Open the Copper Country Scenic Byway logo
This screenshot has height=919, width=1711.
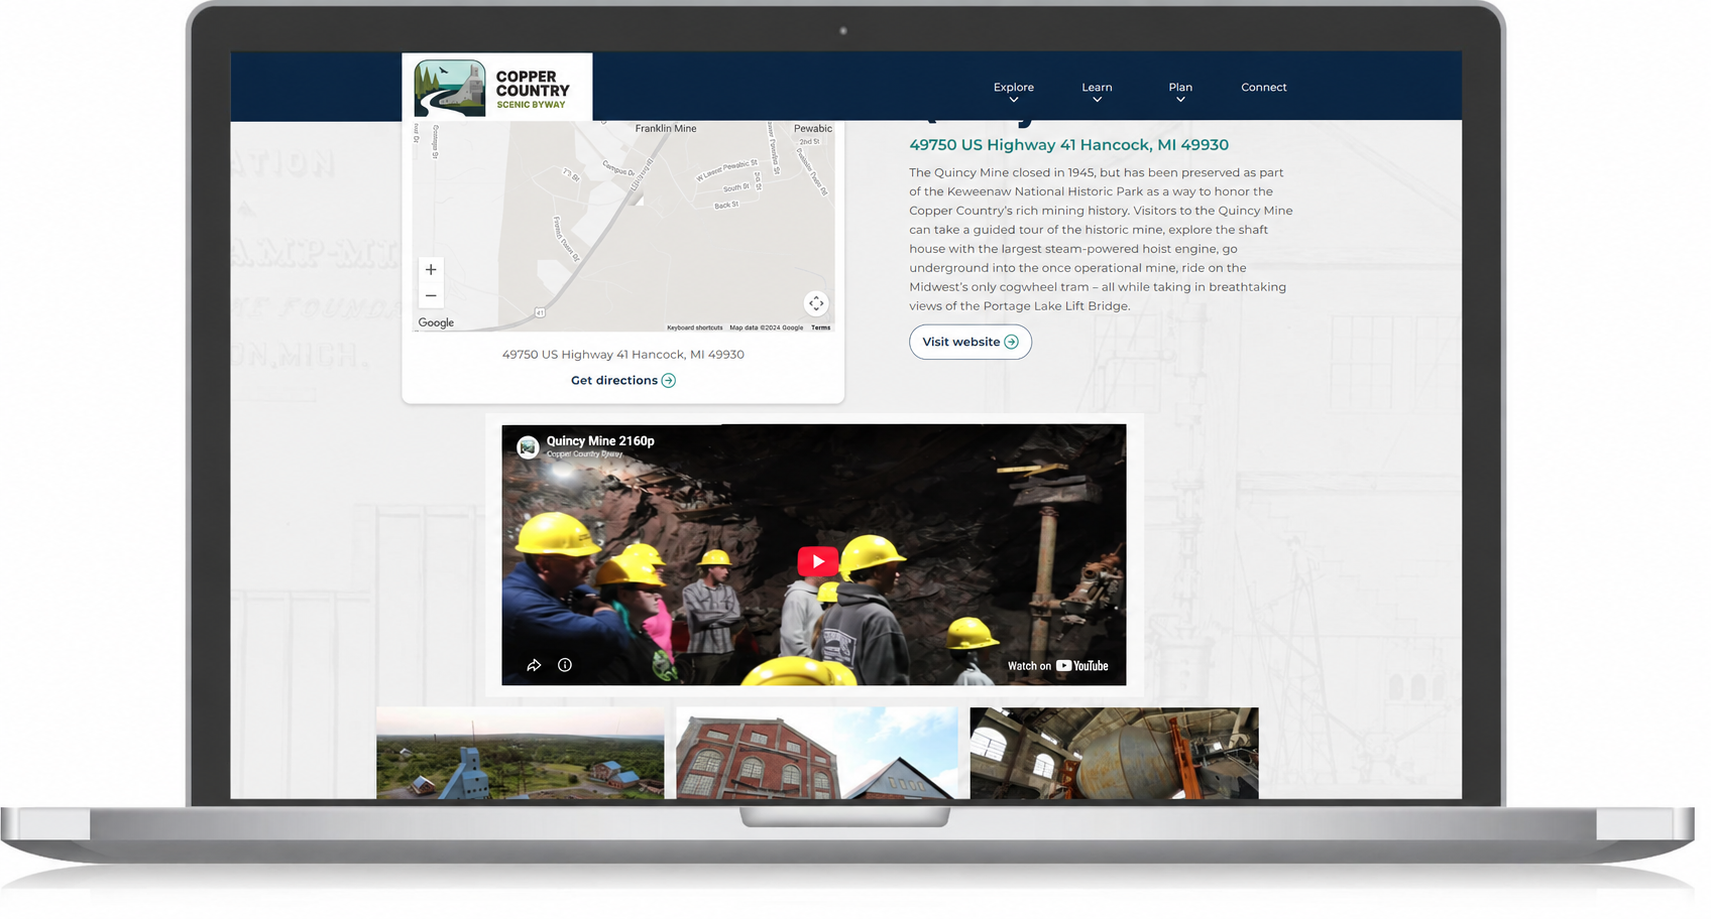496,88
